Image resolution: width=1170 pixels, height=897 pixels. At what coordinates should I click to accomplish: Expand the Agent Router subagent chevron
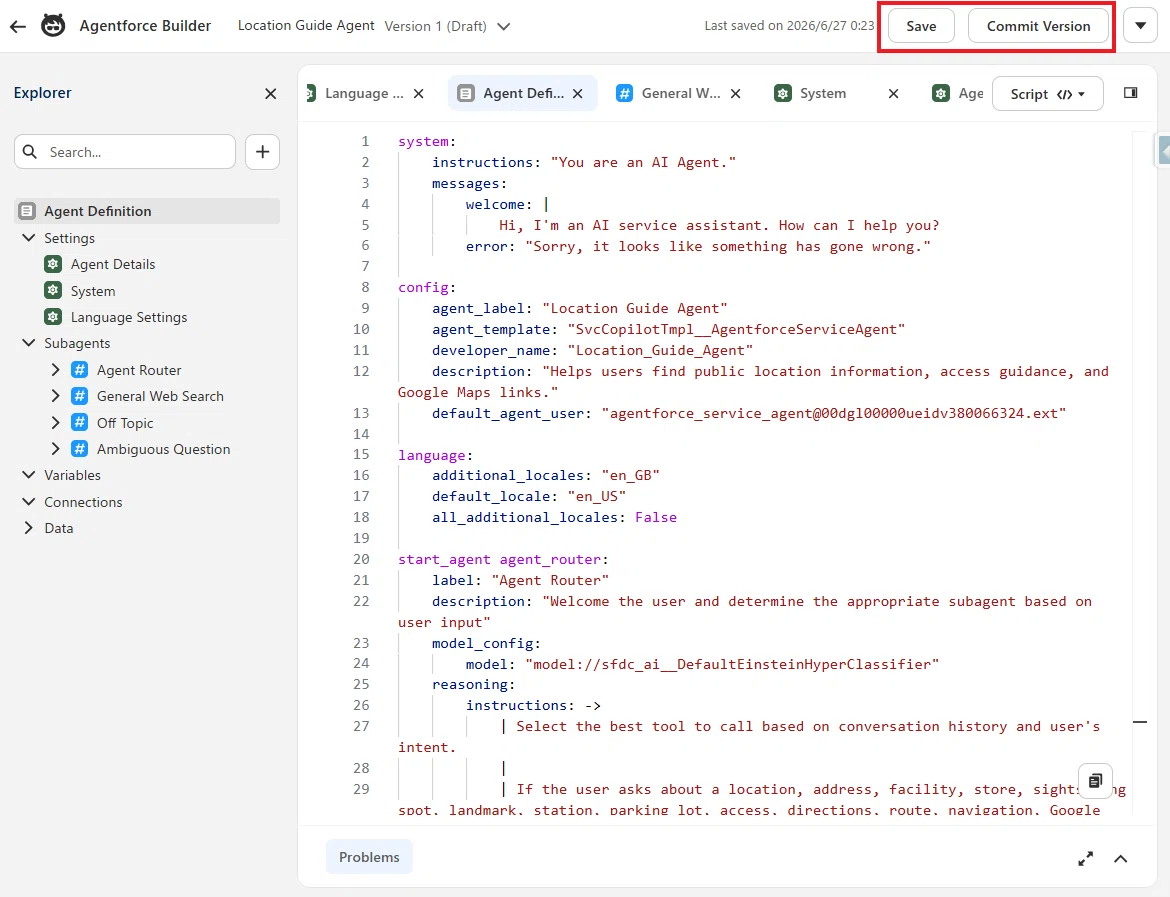coord(55,369)
